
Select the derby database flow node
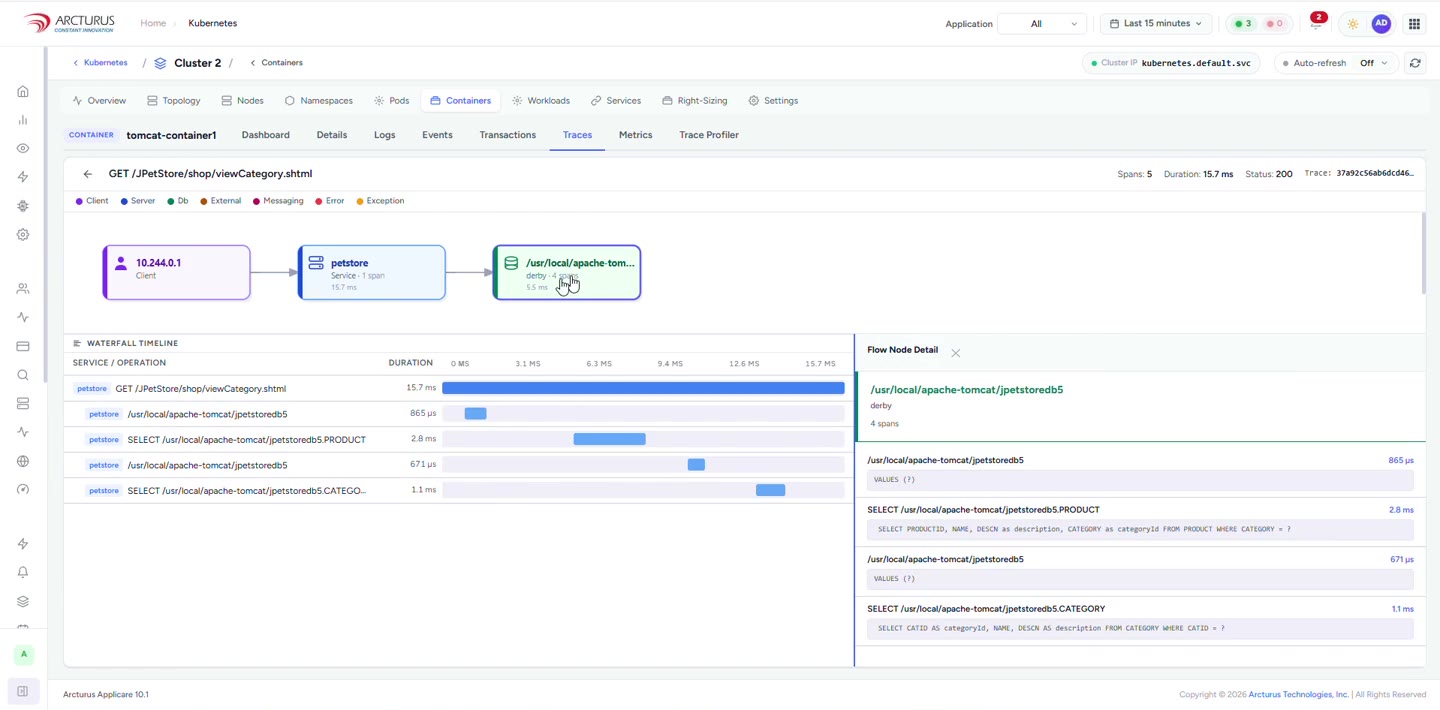point(567,272)
